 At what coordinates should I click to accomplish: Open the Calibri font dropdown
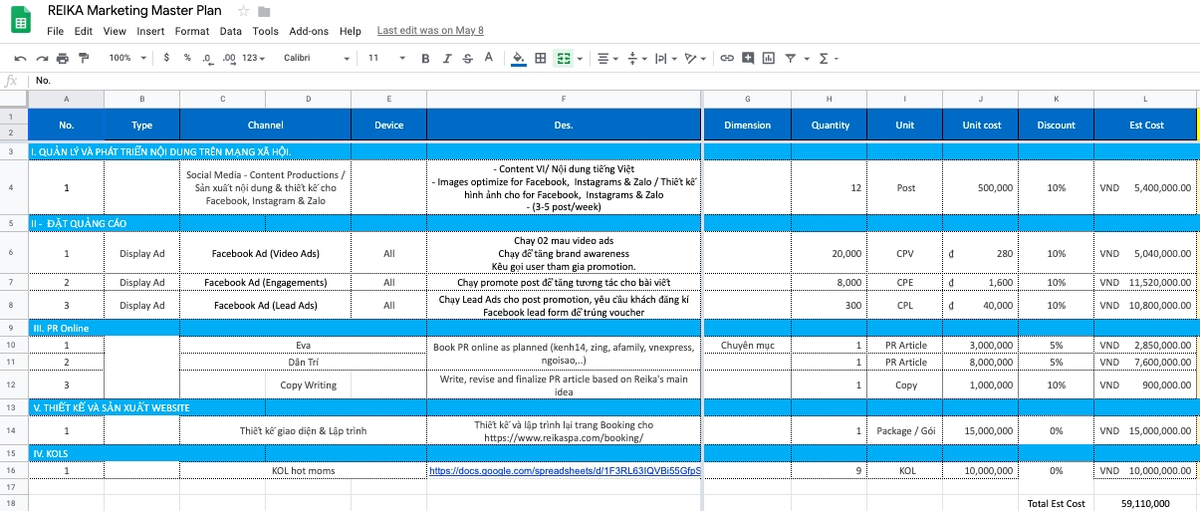315,58
